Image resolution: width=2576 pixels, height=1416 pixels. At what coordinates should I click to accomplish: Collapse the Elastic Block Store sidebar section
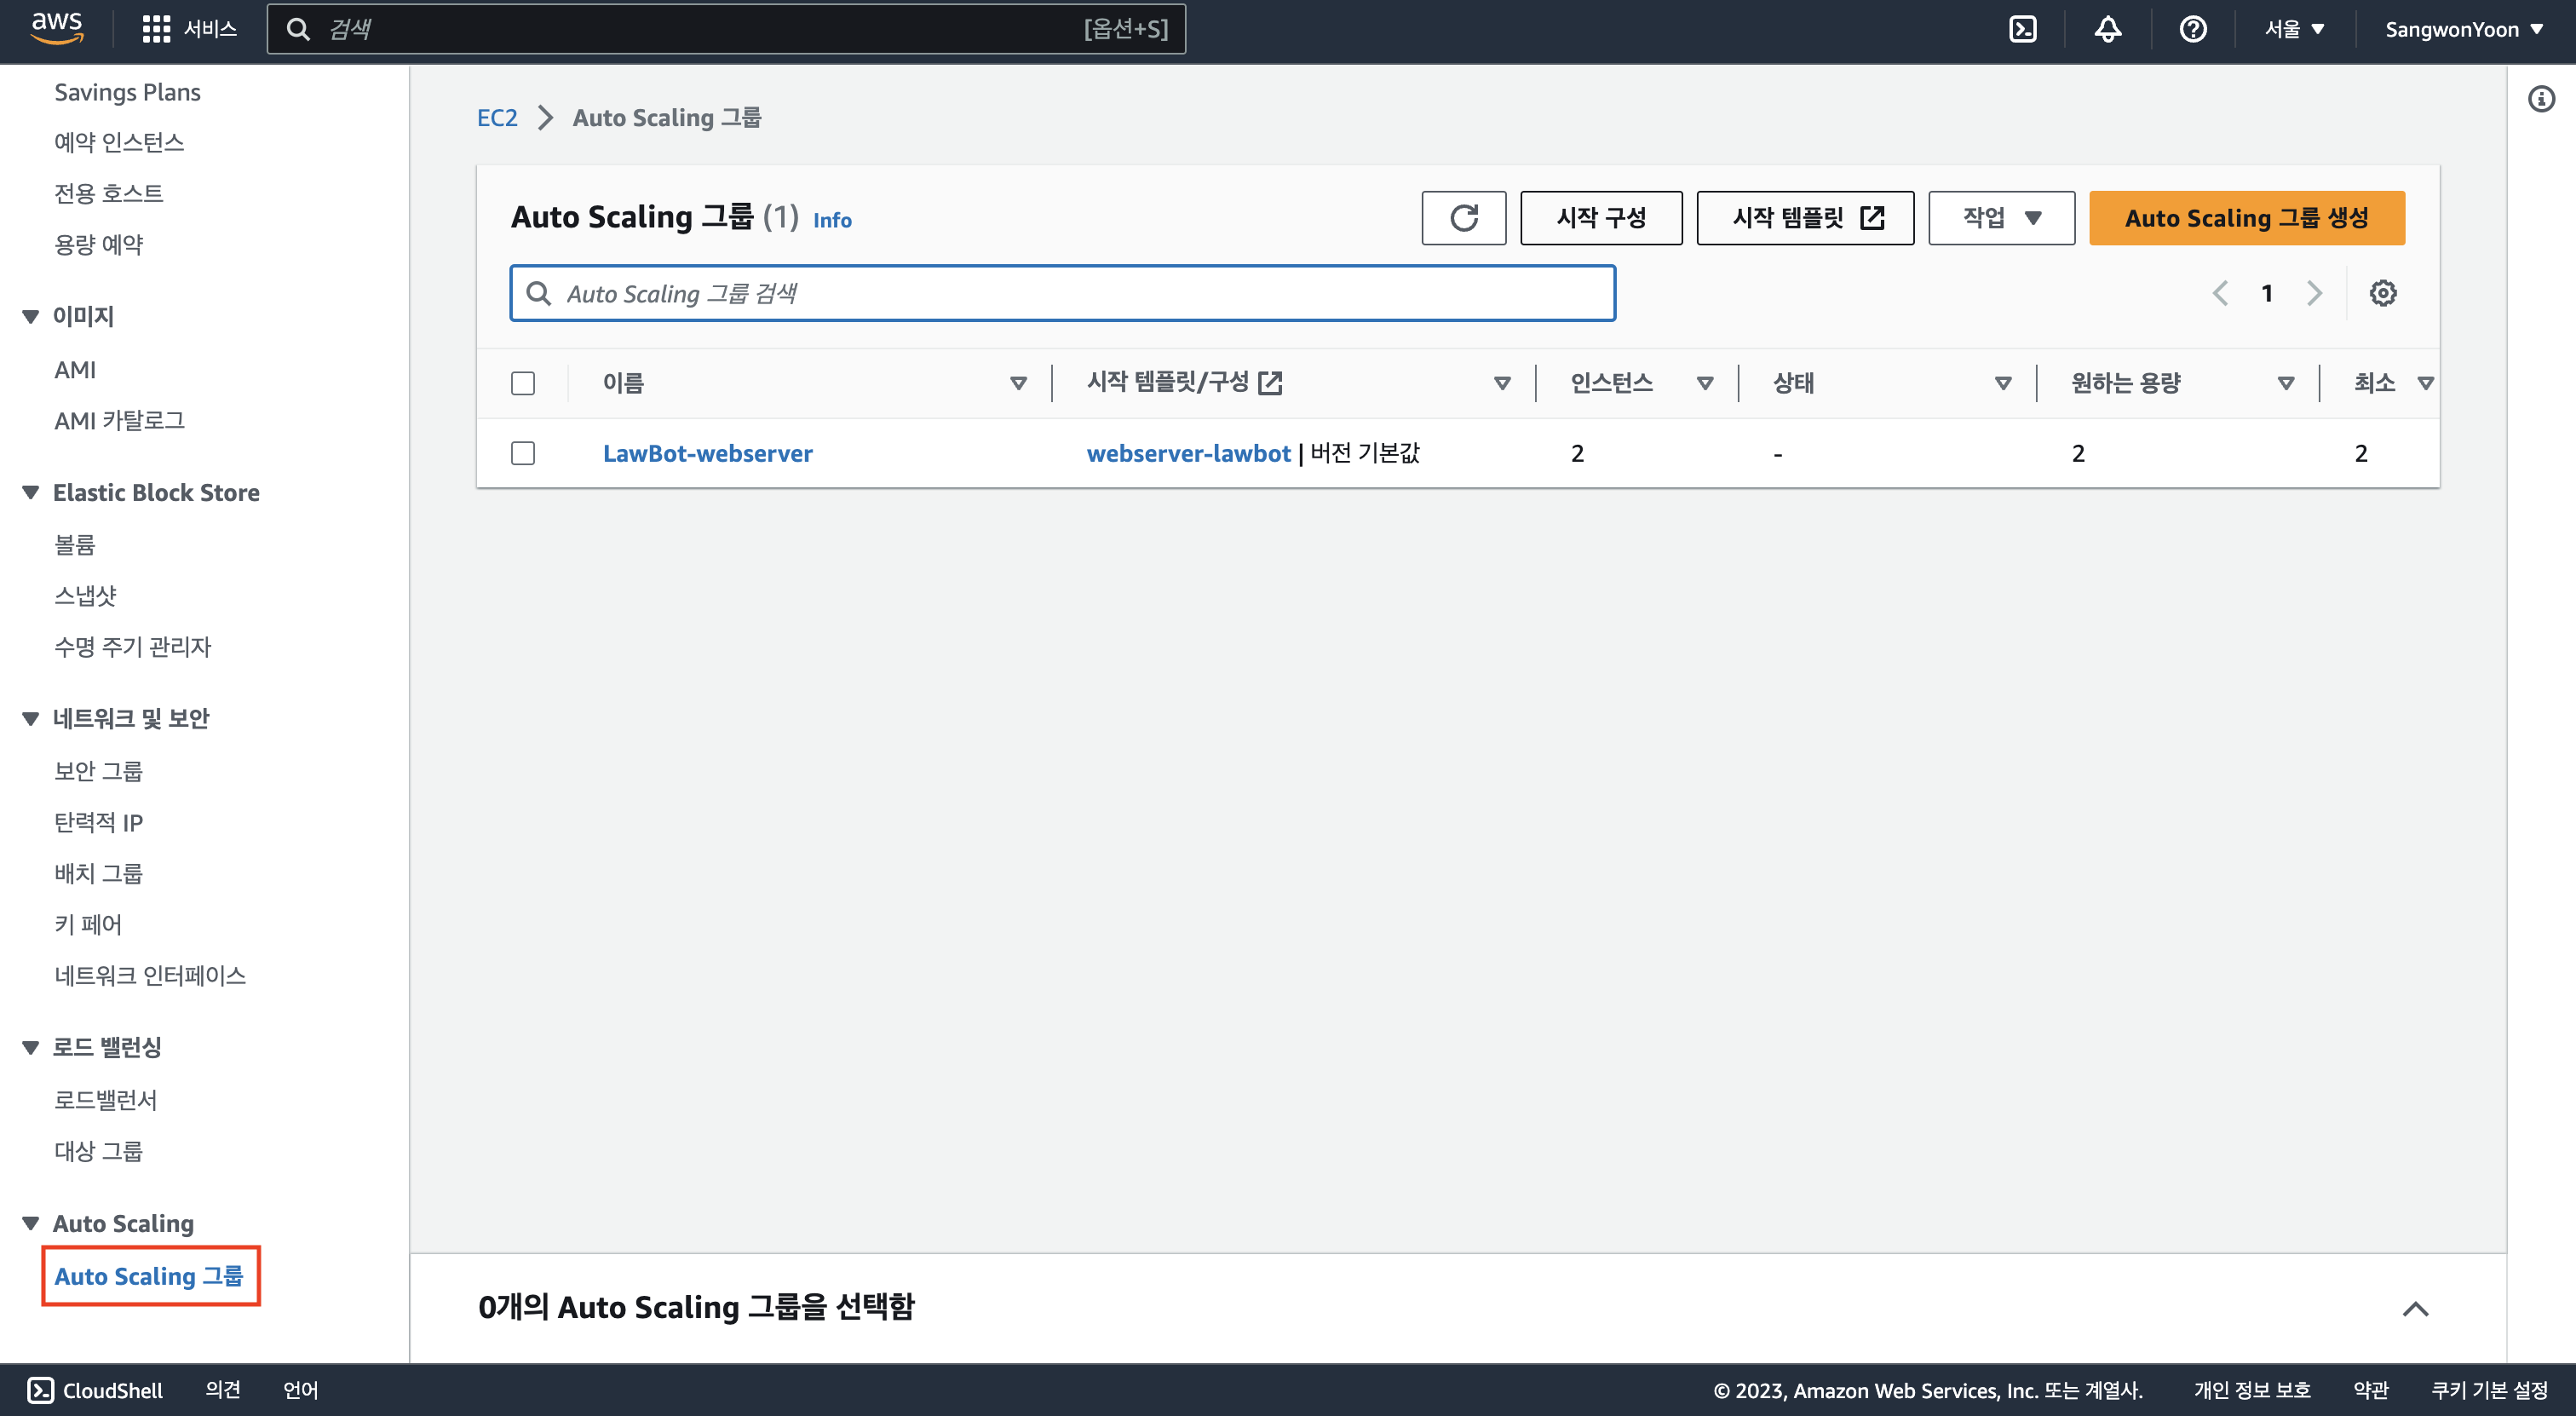(31, 493)
